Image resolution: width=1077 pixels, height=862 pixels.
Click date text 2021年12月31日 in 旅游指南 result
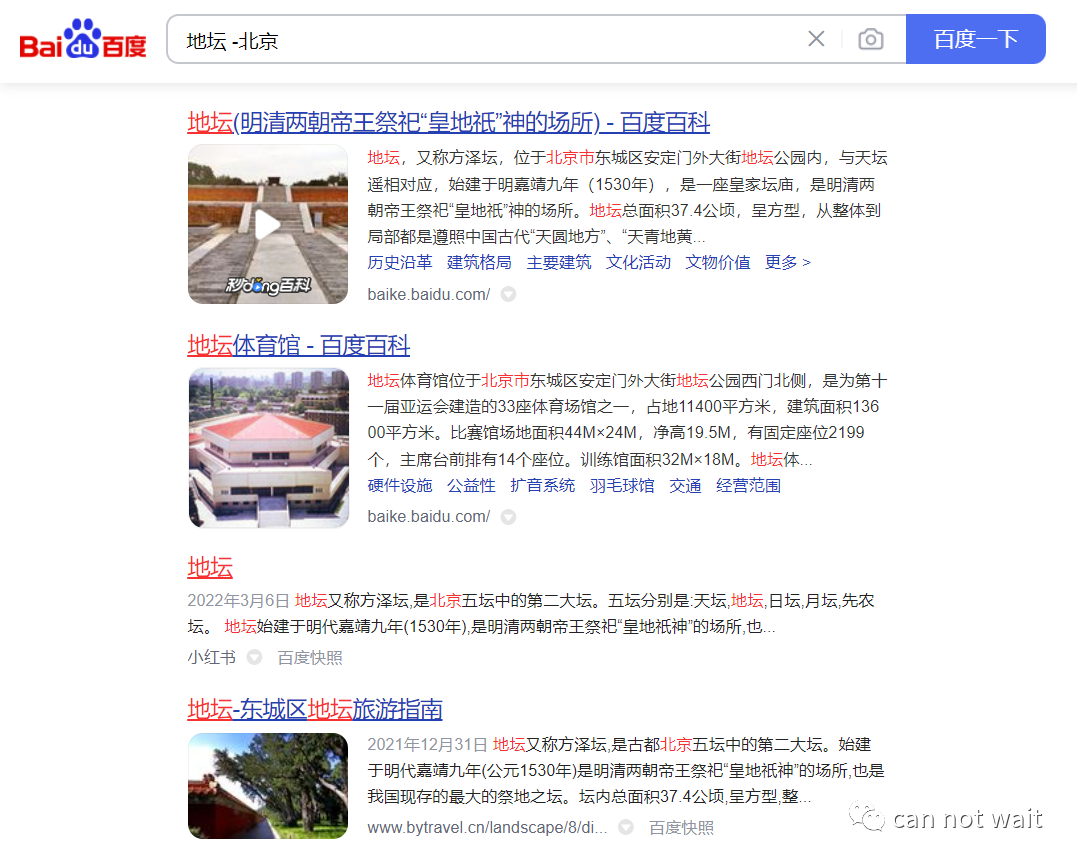pyautogui.click(x=427, y=745)
